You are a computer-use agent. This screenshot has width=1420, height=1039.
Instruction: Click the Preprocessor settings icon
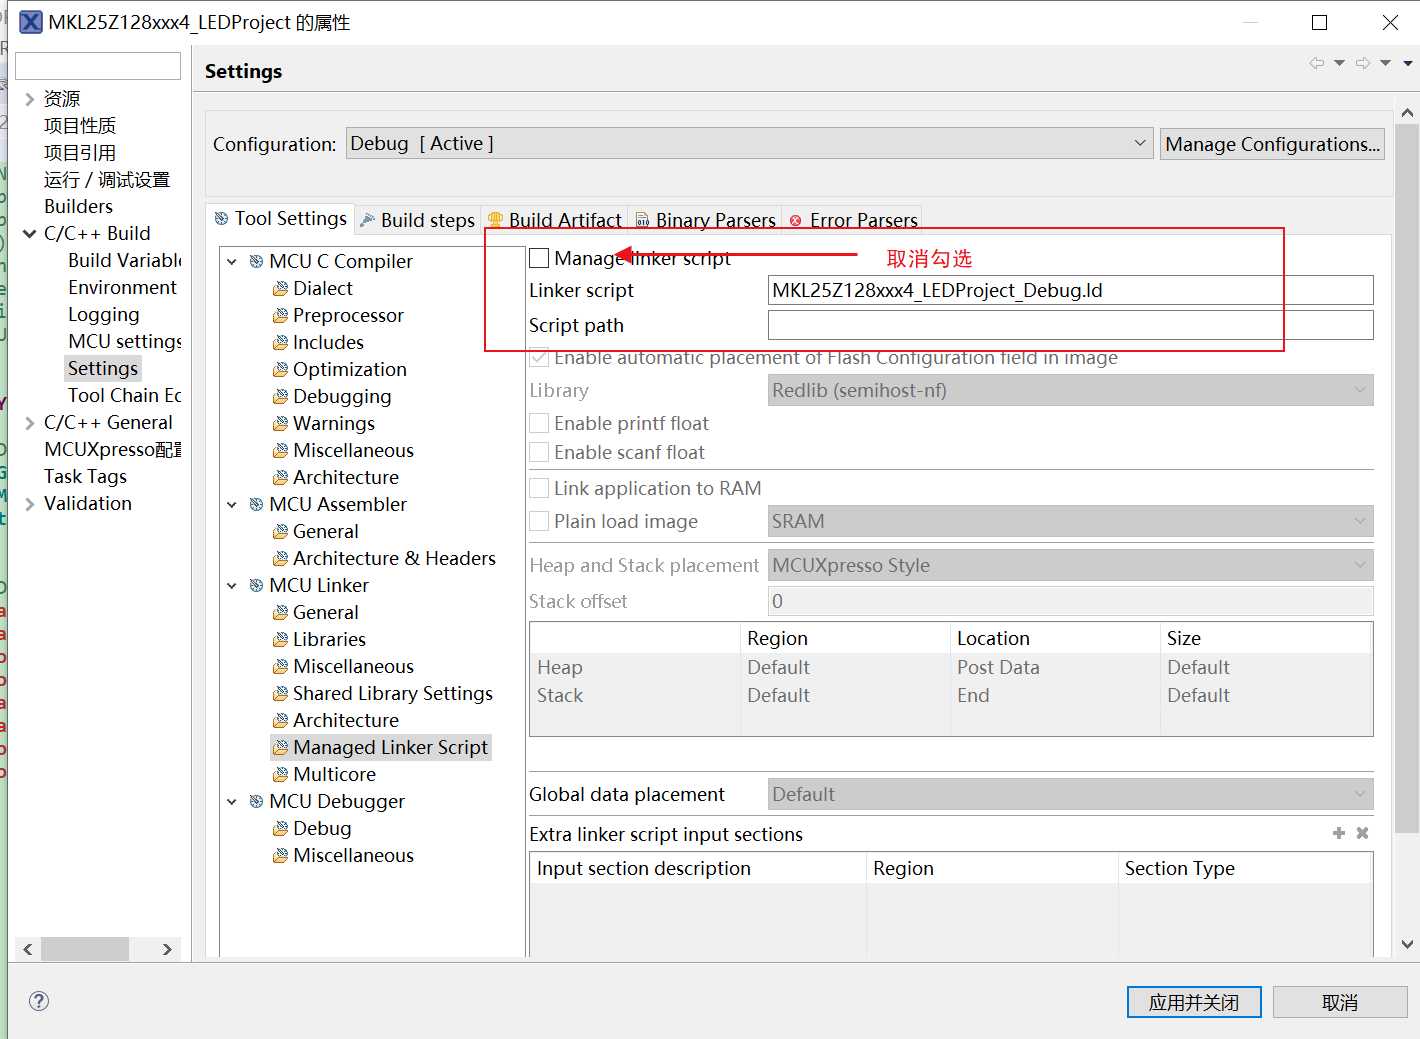click(280, 315)
